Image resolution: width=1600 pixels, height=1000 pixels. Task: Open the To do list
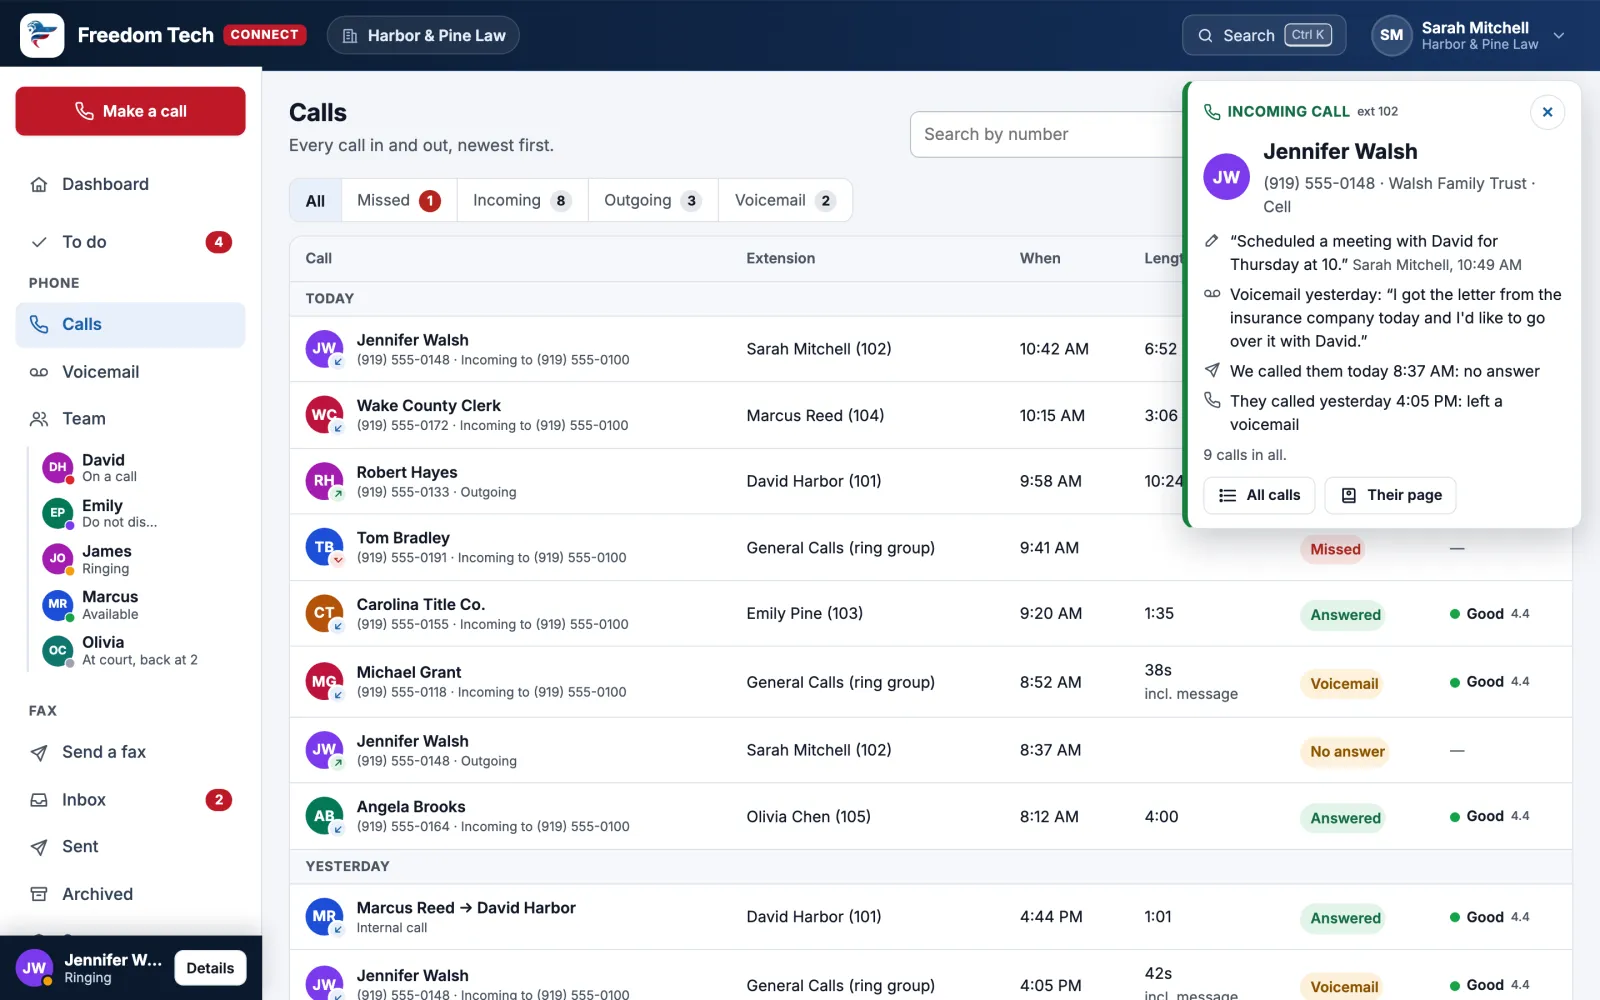(130, 242)
